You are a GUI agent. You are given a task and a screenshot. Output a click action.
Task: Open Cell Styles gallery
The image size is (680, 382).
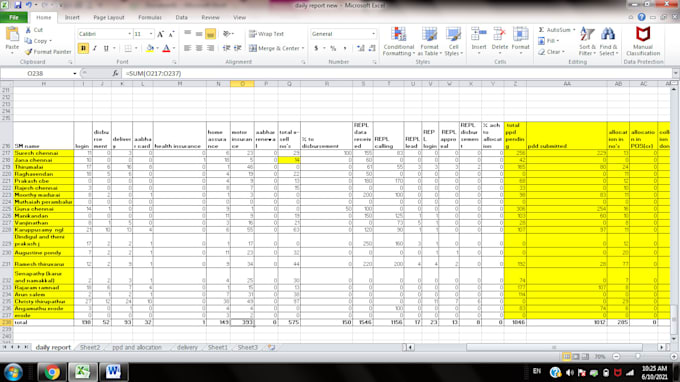click(x=453, y=41)
